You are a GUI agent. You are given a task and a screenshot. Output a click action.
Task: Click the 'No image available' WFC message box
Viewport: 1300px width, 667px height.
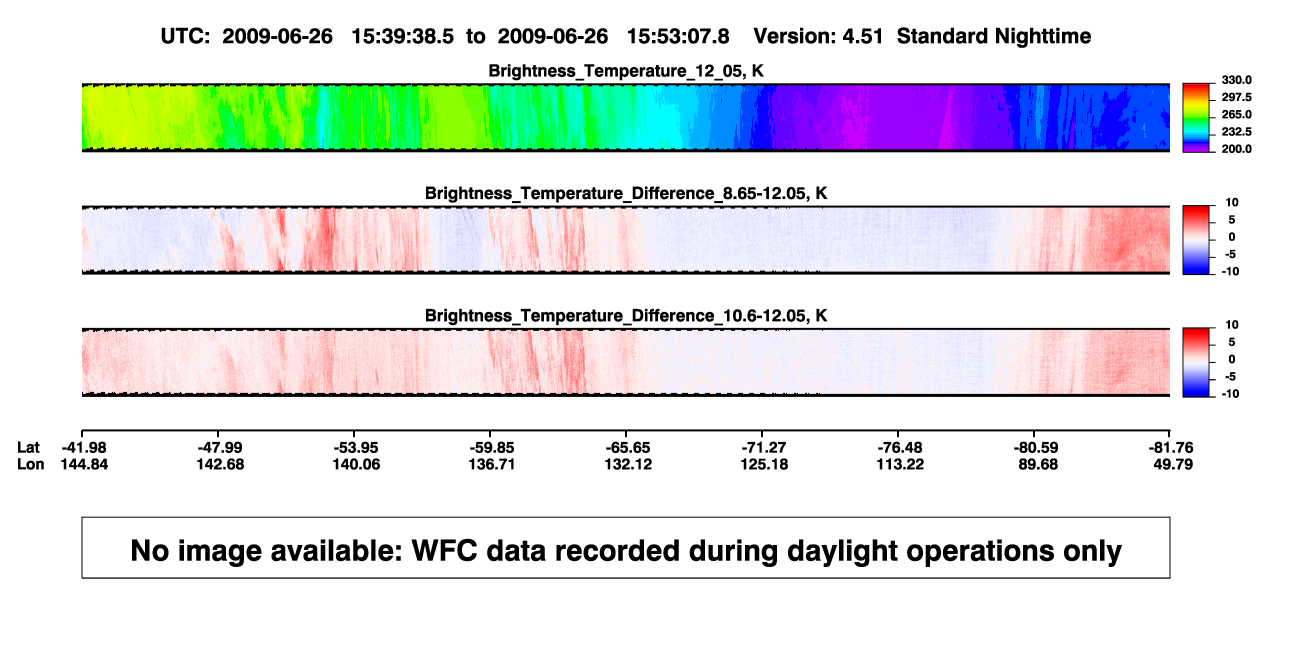pyautogui.click(x=626, y=547)
